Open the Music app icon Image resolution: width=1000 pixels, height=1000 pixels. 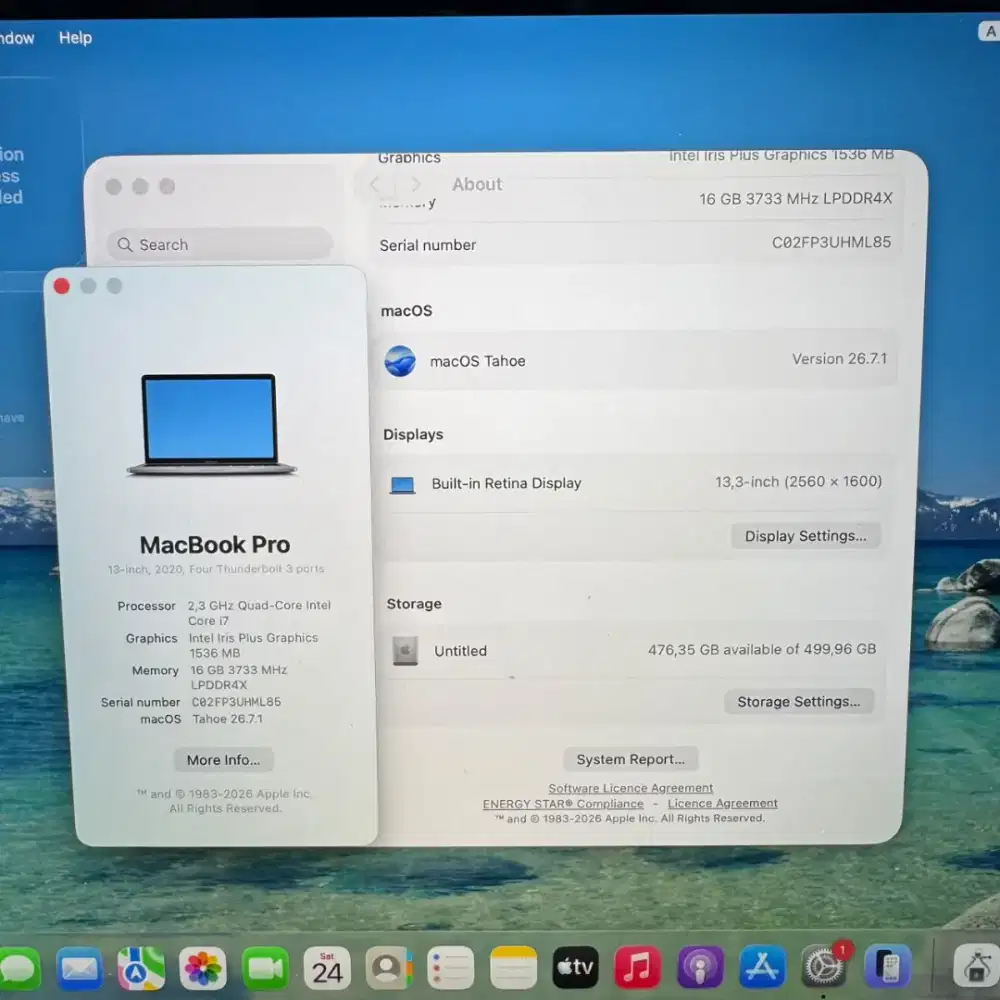pos(637,967)
